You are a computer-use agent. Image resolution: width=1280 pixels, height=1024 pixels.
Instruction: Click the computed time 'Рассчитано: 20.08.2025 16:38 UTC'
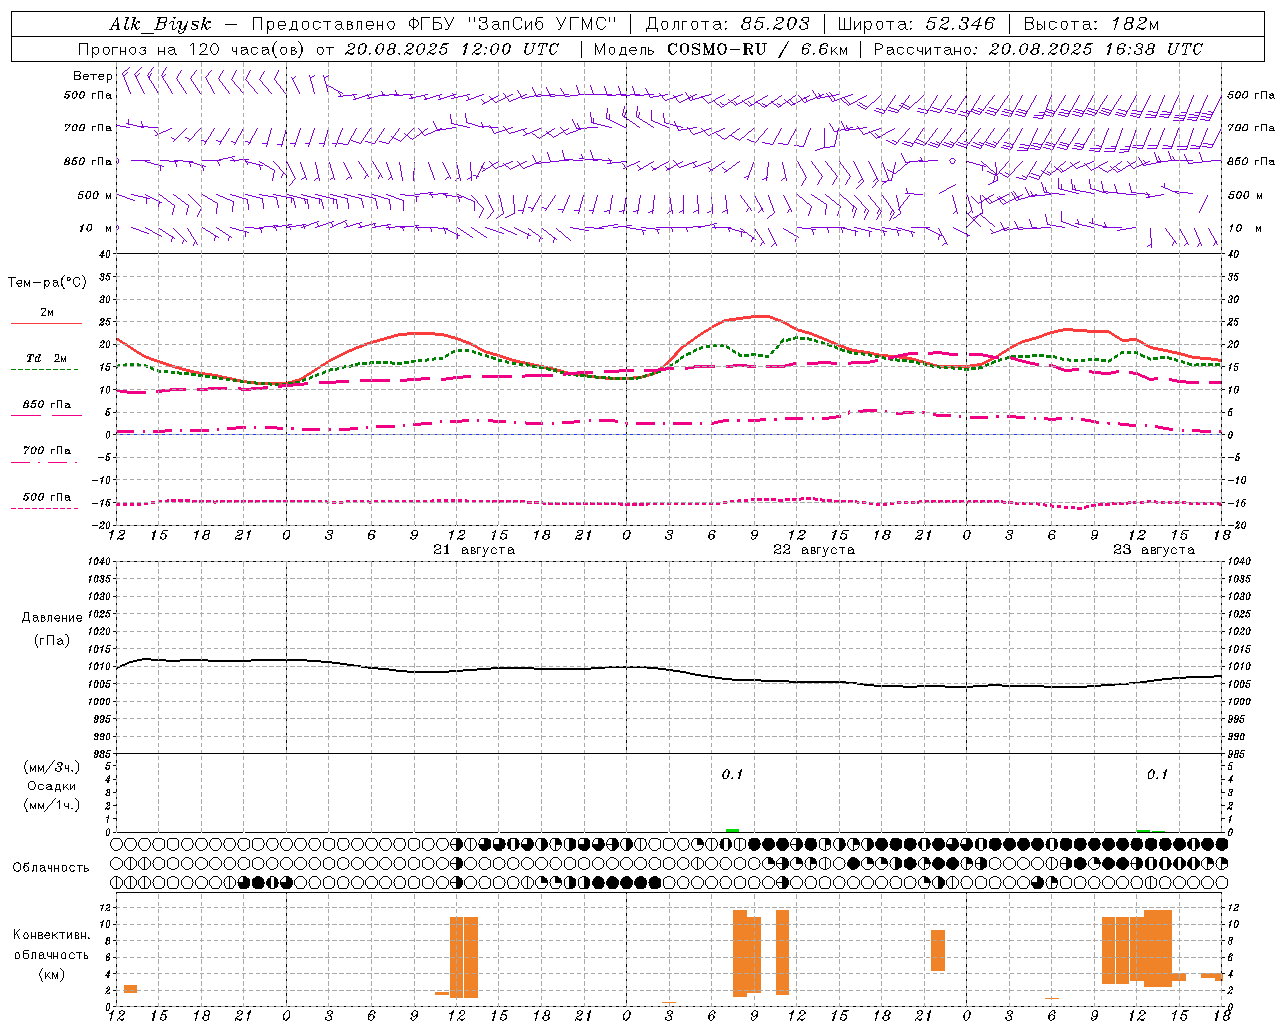[1038, 49]
